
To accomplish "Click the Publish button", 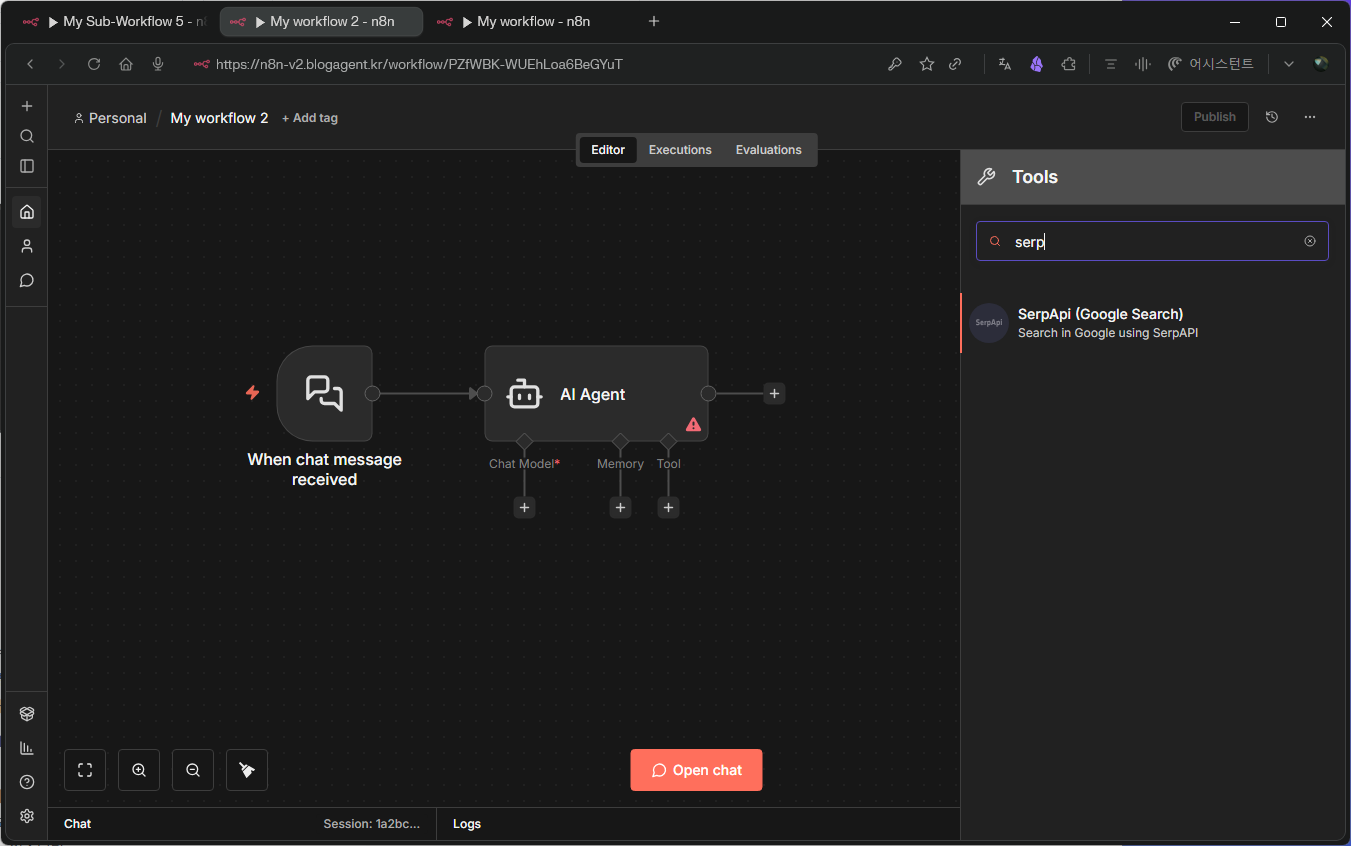I will pyautogui.click(x=1215, y=117).
